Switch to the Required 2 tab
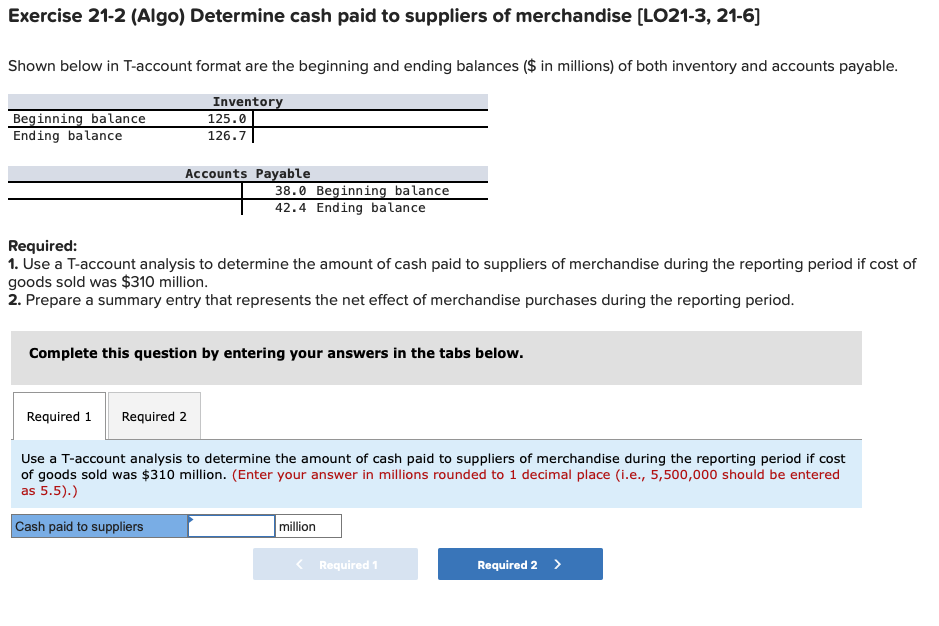The width and height of the screenshot is (939, 626). click(x=153, y=416)
